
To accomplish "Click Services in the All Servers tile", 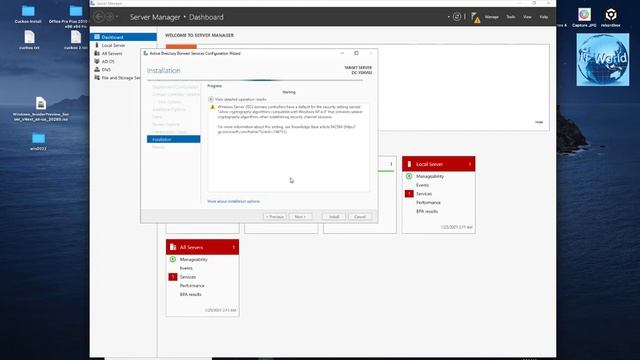I will click(188, 277).
